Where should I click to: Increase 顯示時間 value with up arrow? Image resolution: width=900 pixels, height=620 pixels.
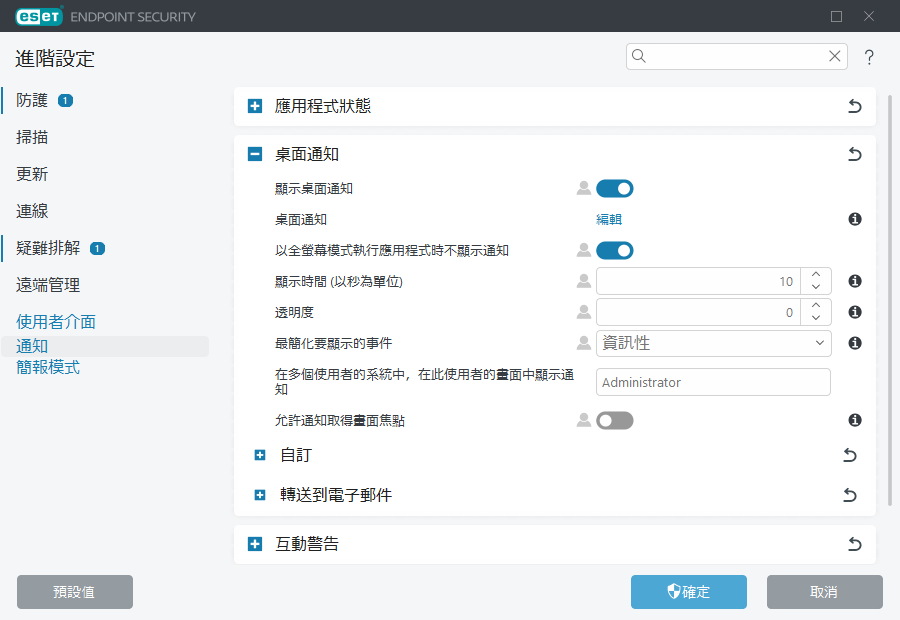pos(816,275)
